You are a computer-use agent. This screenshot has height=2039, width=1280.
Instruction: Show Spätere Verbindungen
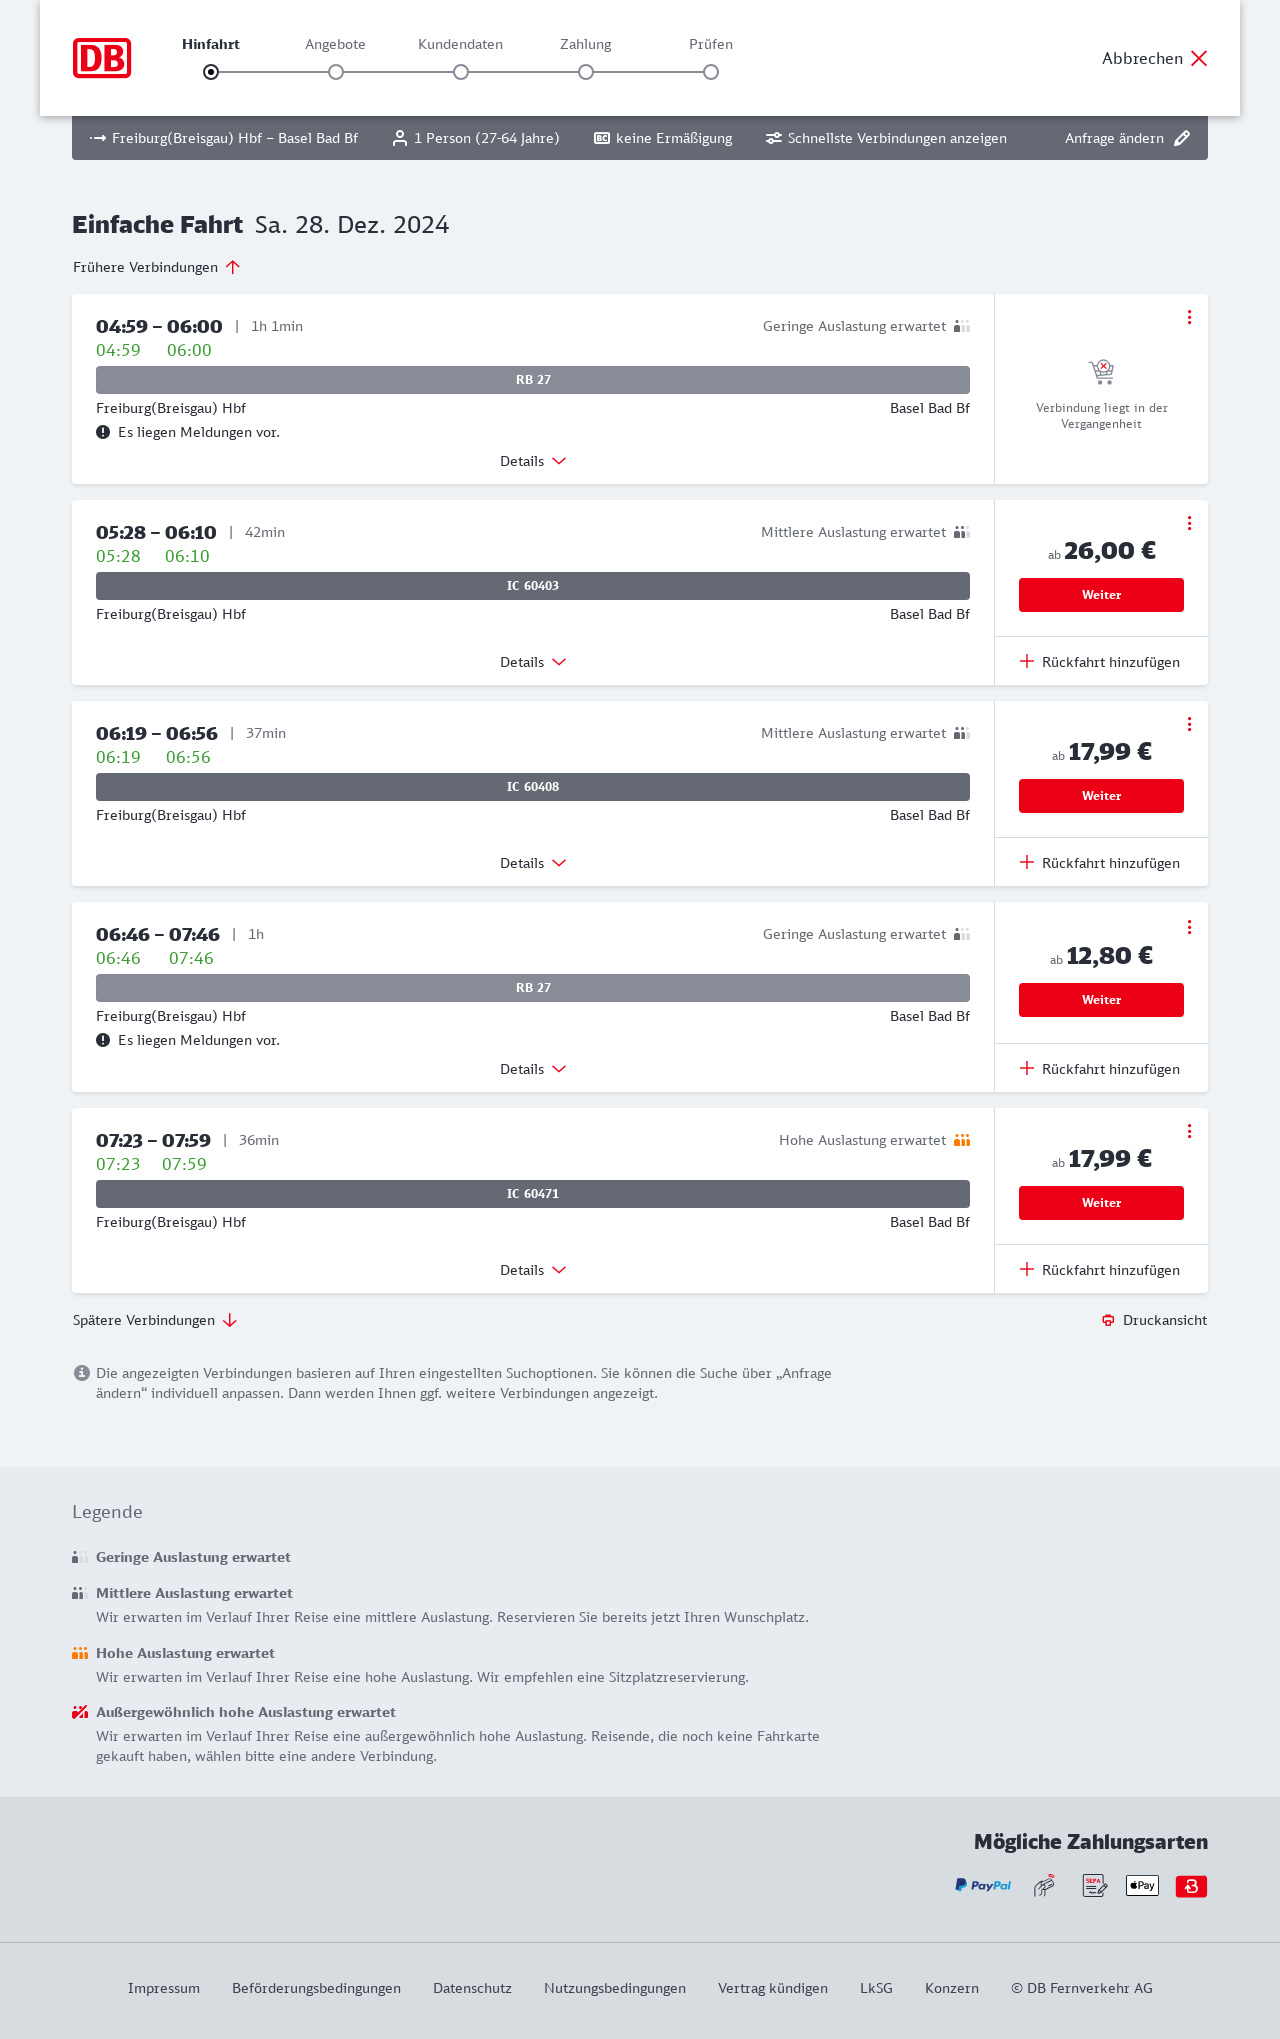pos(155,1320)
